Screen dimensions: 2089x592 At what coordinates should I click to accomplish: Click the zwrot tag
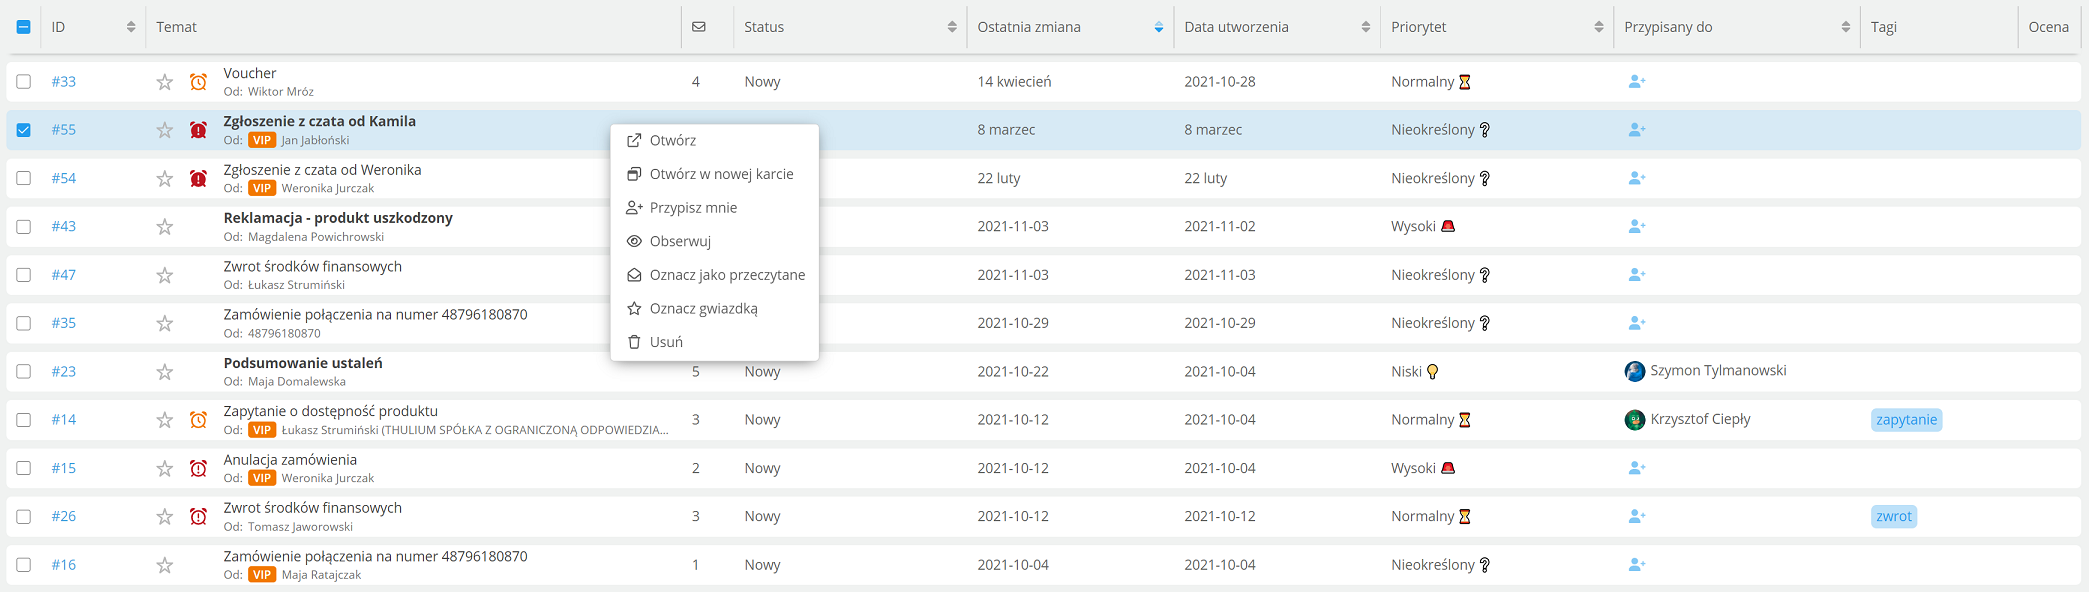point(1894,517)
